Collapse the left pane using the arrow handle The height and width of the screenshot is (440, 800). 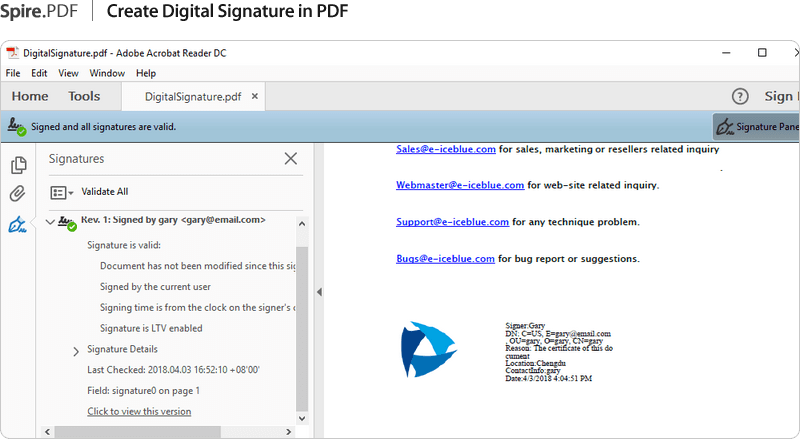click(319, 292)
